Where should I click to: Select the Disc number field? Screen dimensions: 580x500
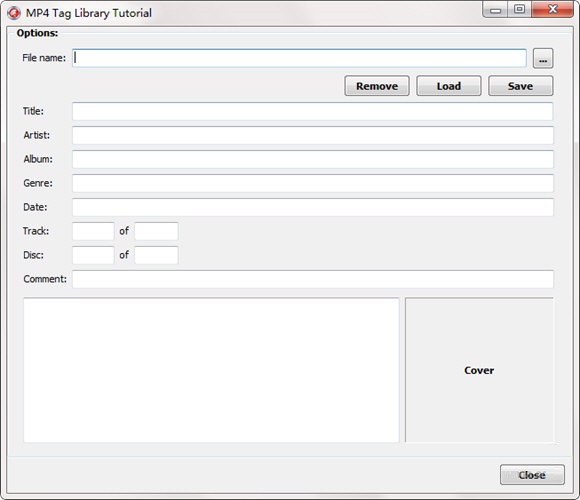[93, 255]
